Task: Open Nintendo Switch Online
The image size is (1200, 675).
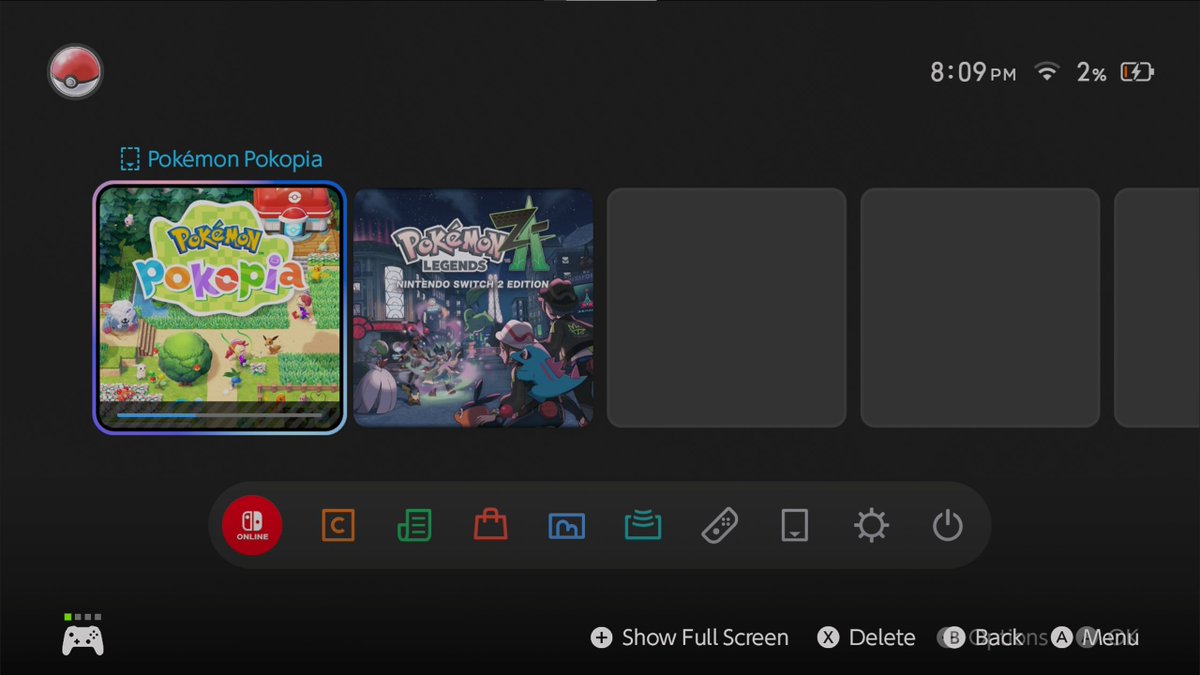Action: [x=252, y=525]
